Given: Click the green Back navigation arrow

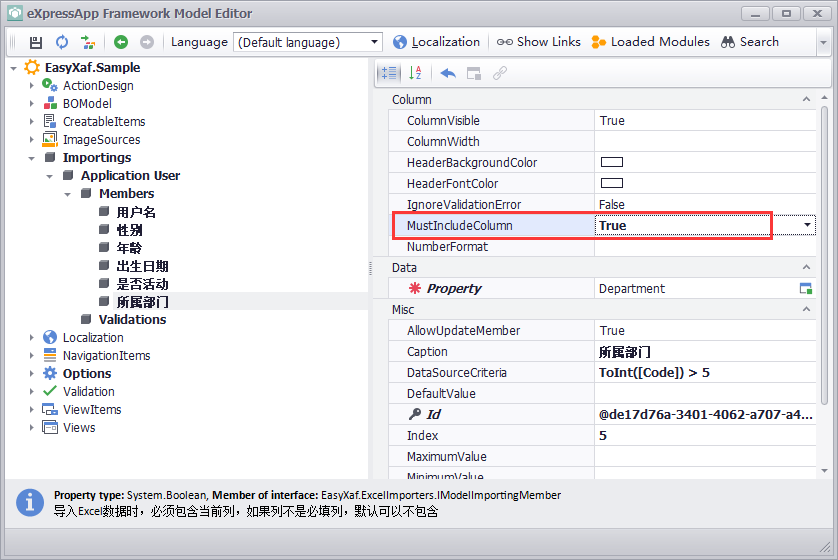Looking at the screenshot, I should click(x=121, y=42).
